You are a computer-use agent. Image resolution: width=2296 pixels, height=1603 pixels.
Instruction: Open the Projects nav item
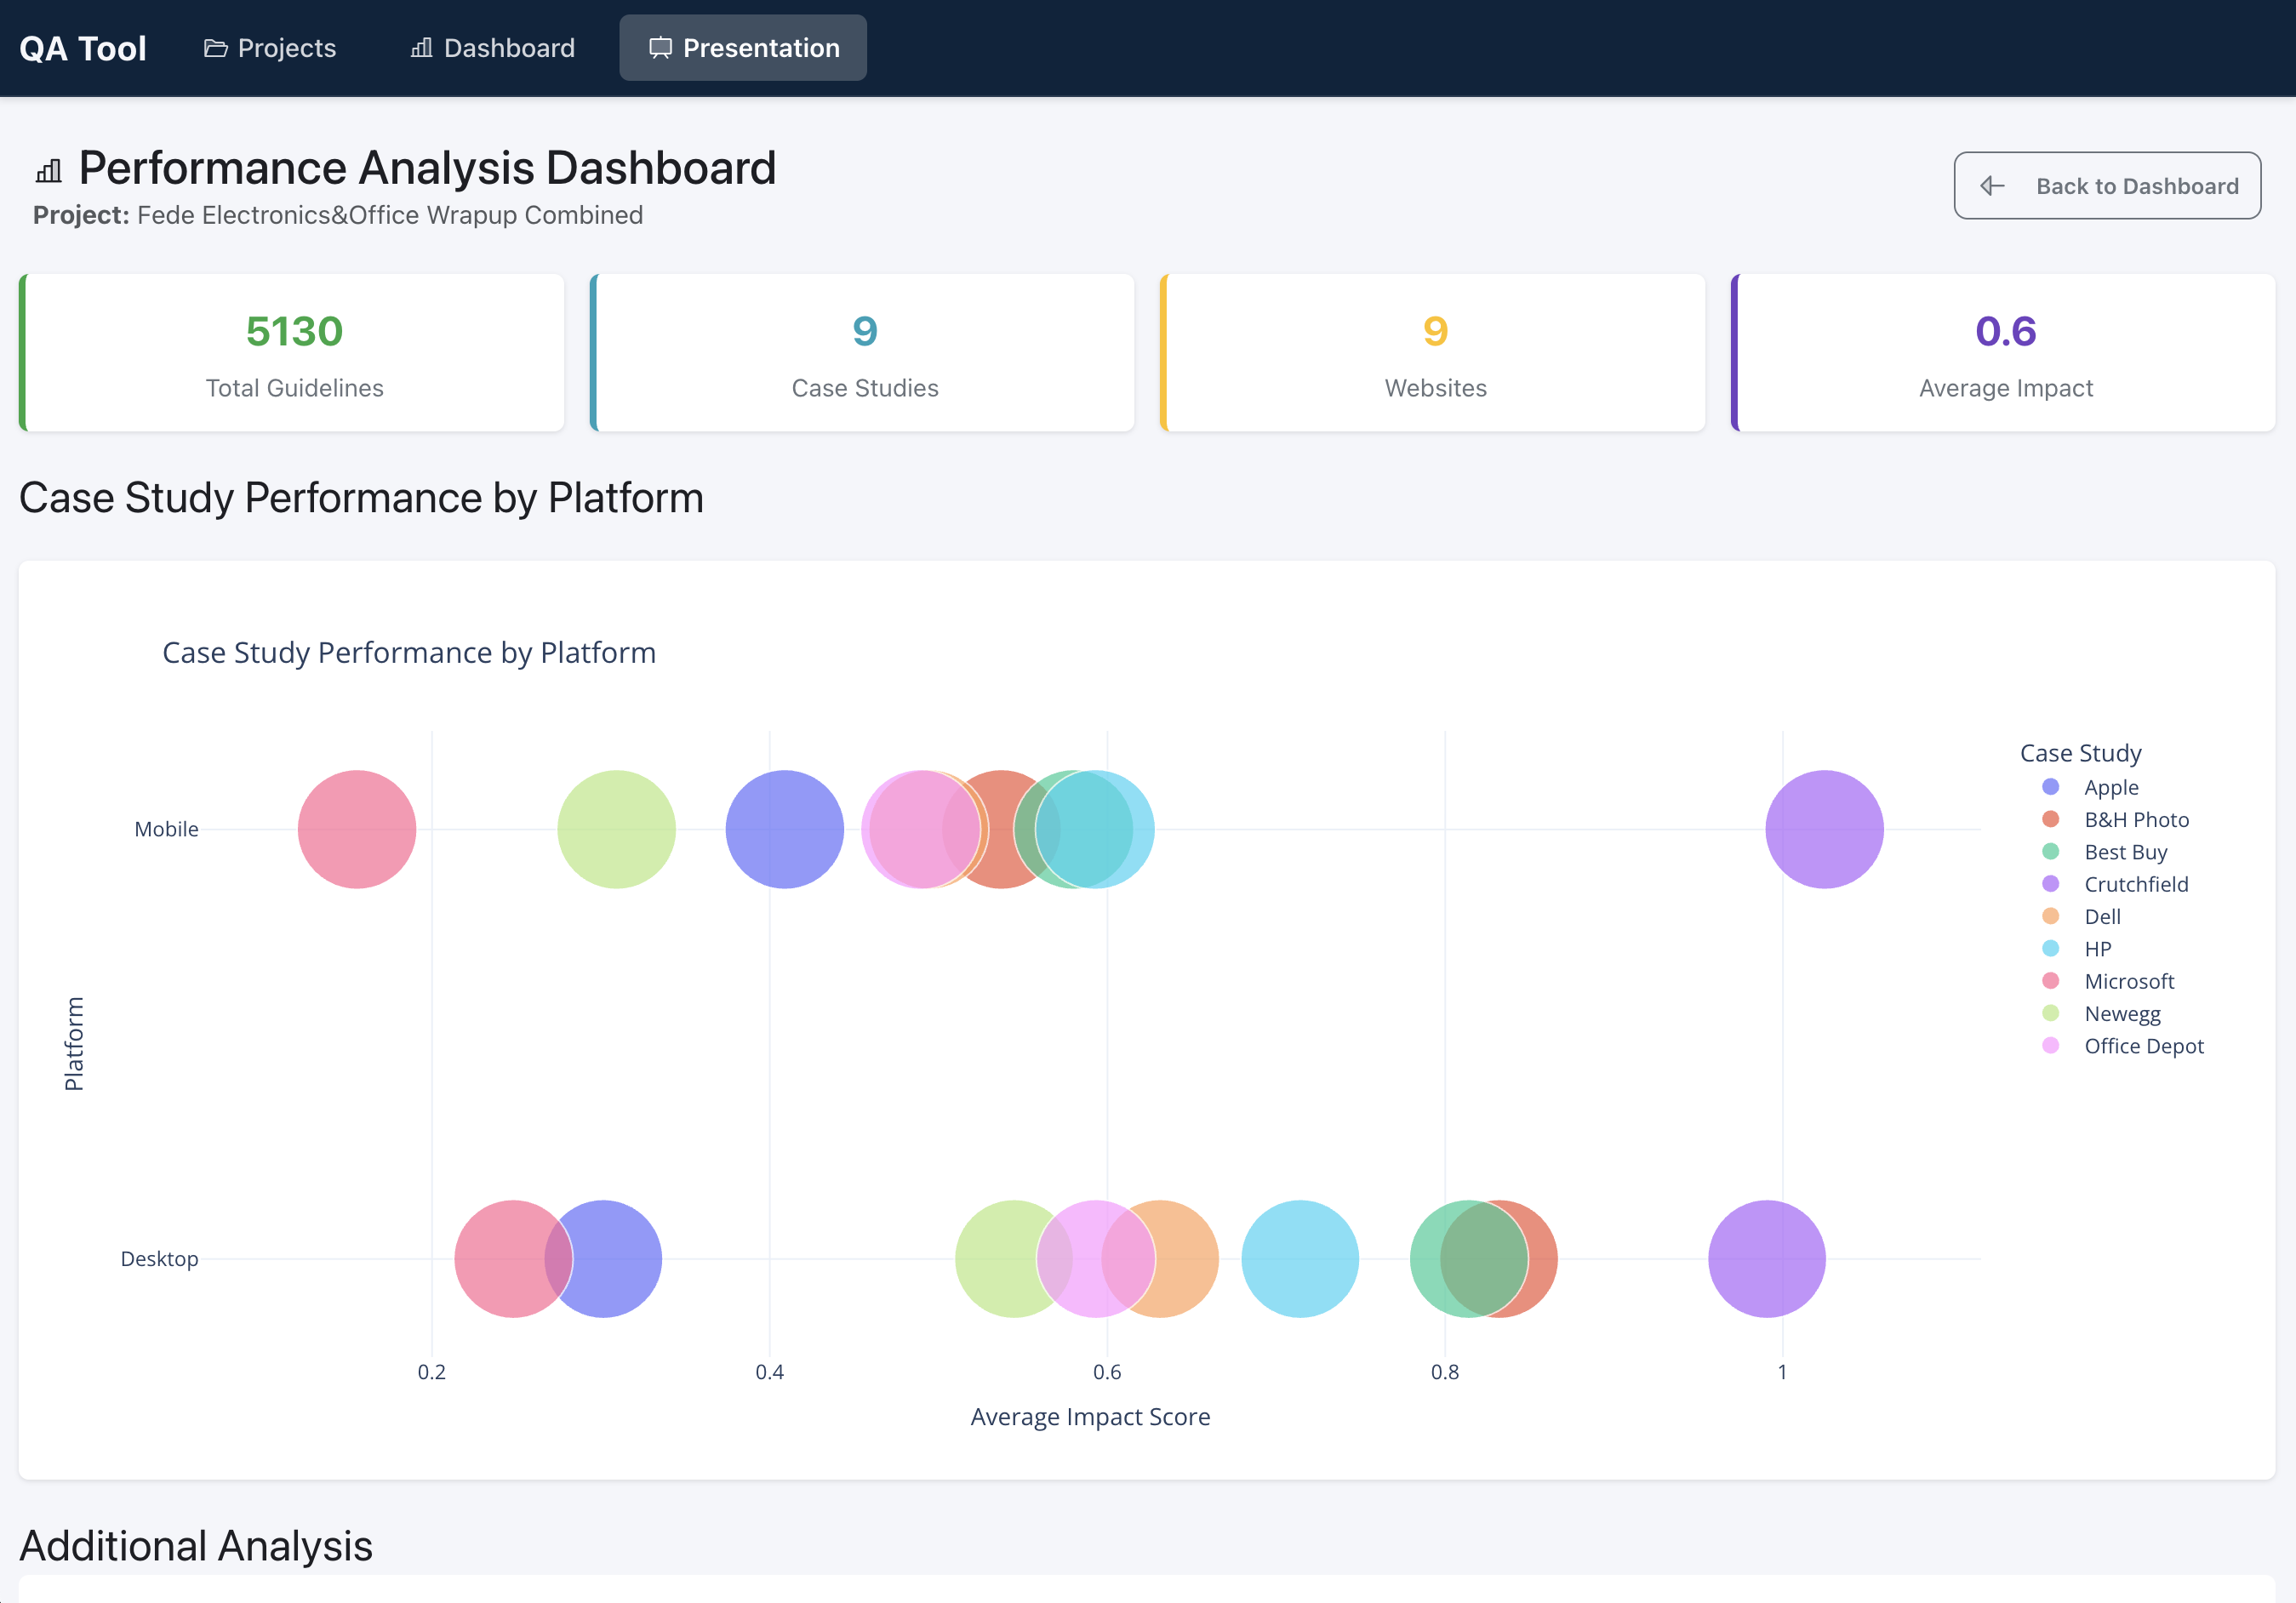(x=270, y=48)
